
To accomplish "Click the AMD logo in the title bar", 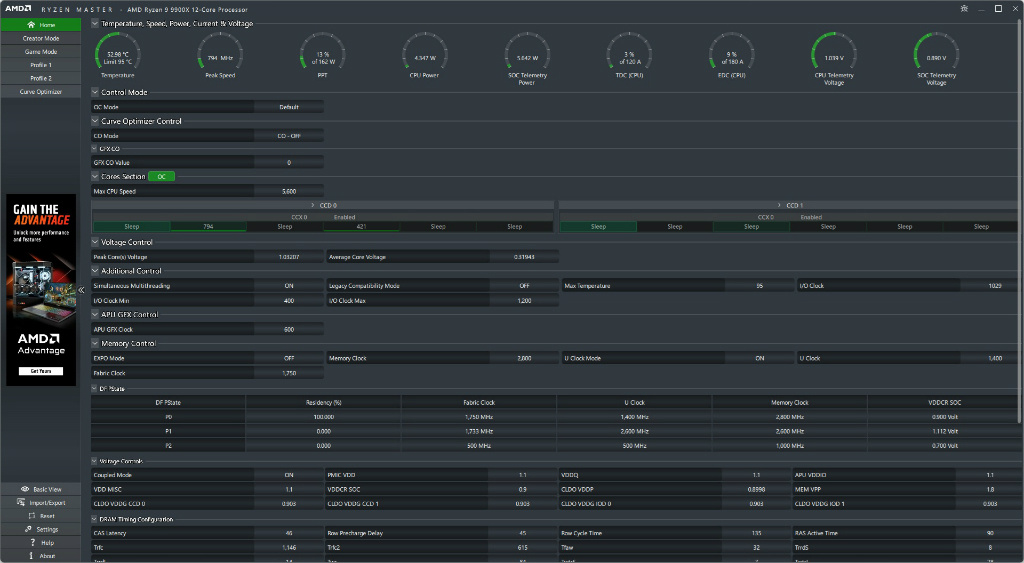I will click(x=18, y=8).
